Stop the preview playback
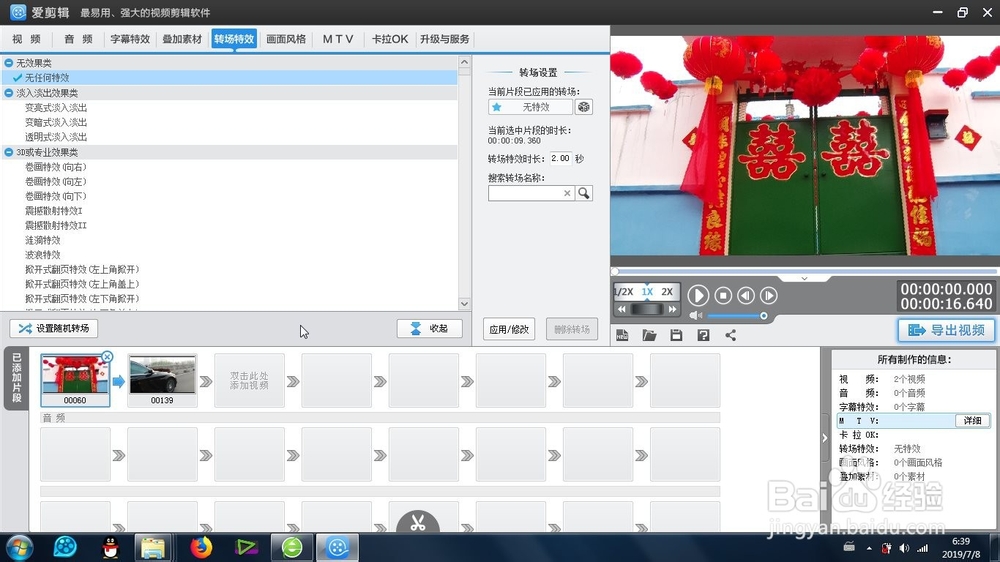Viewport: 1000px width, 562px height. (723, 295)
